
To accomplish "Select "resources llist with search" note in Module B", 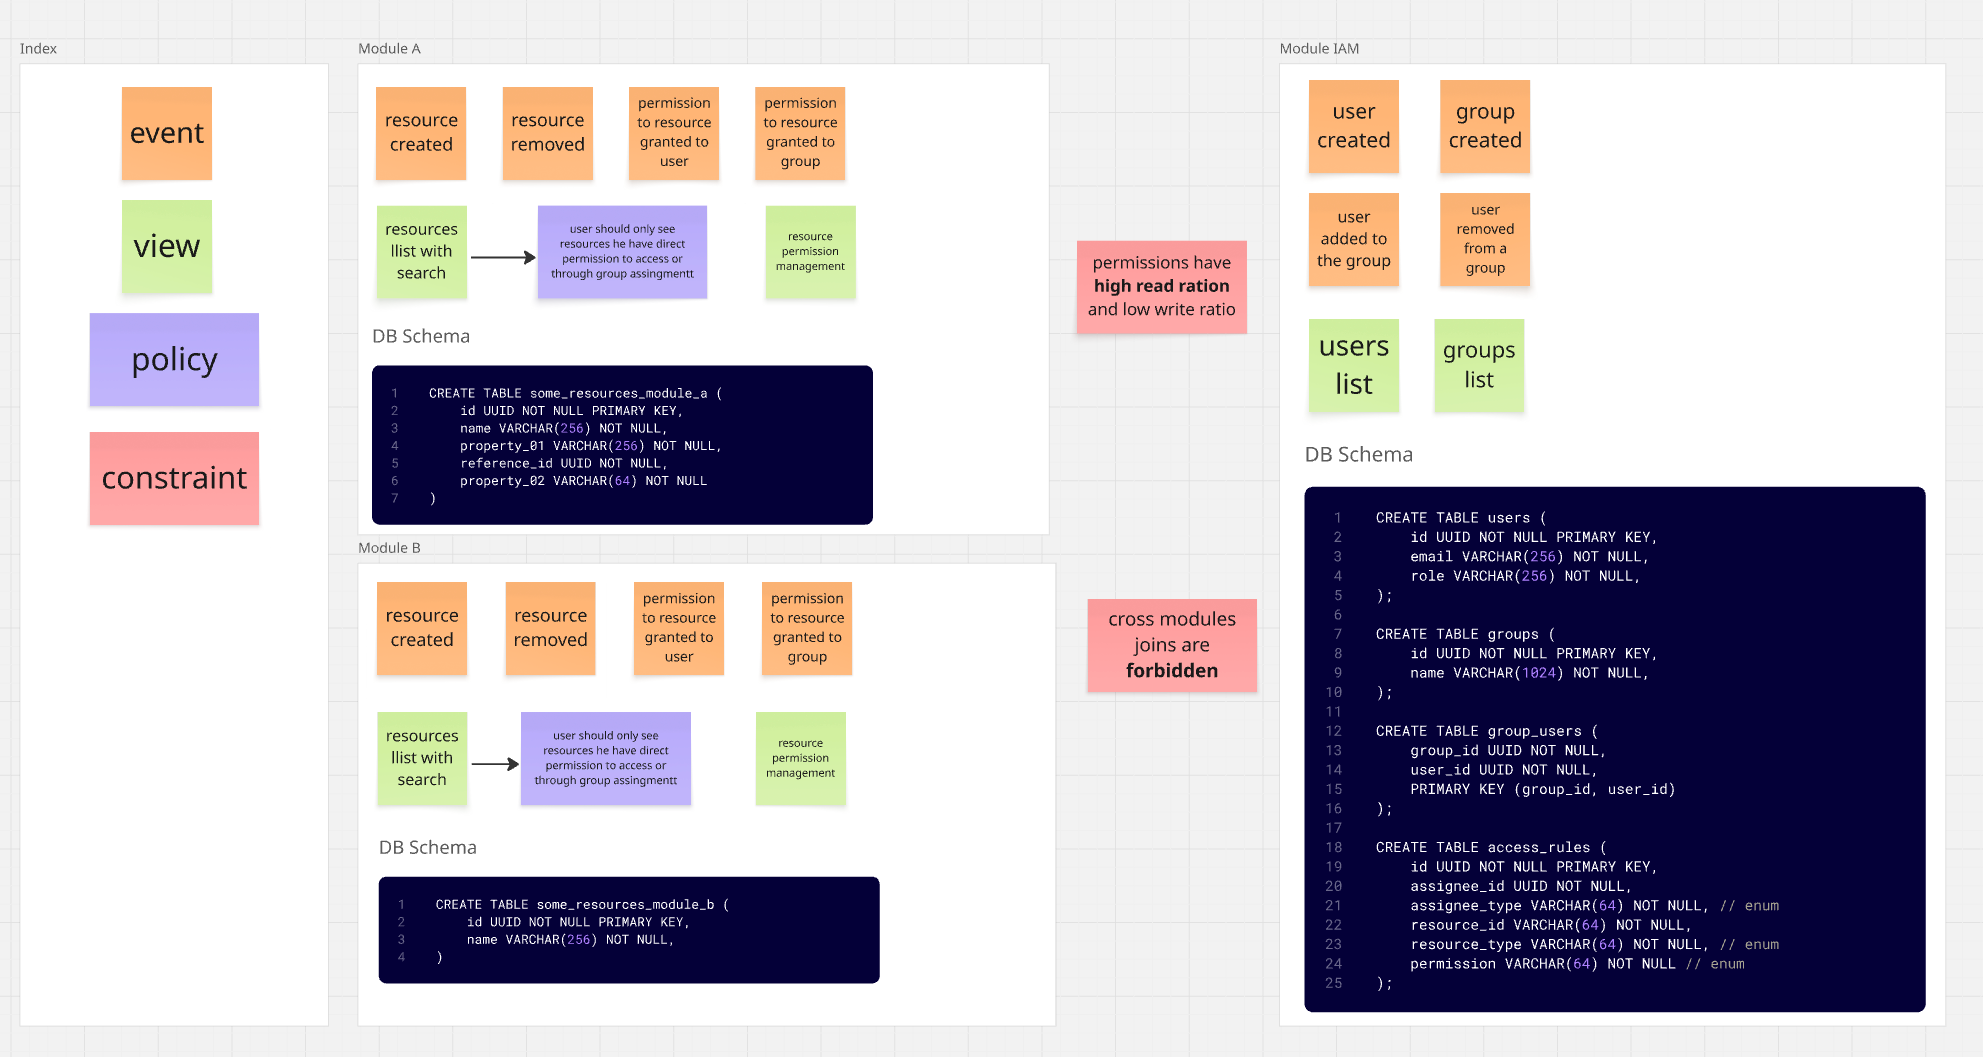I will click(421, 758).
